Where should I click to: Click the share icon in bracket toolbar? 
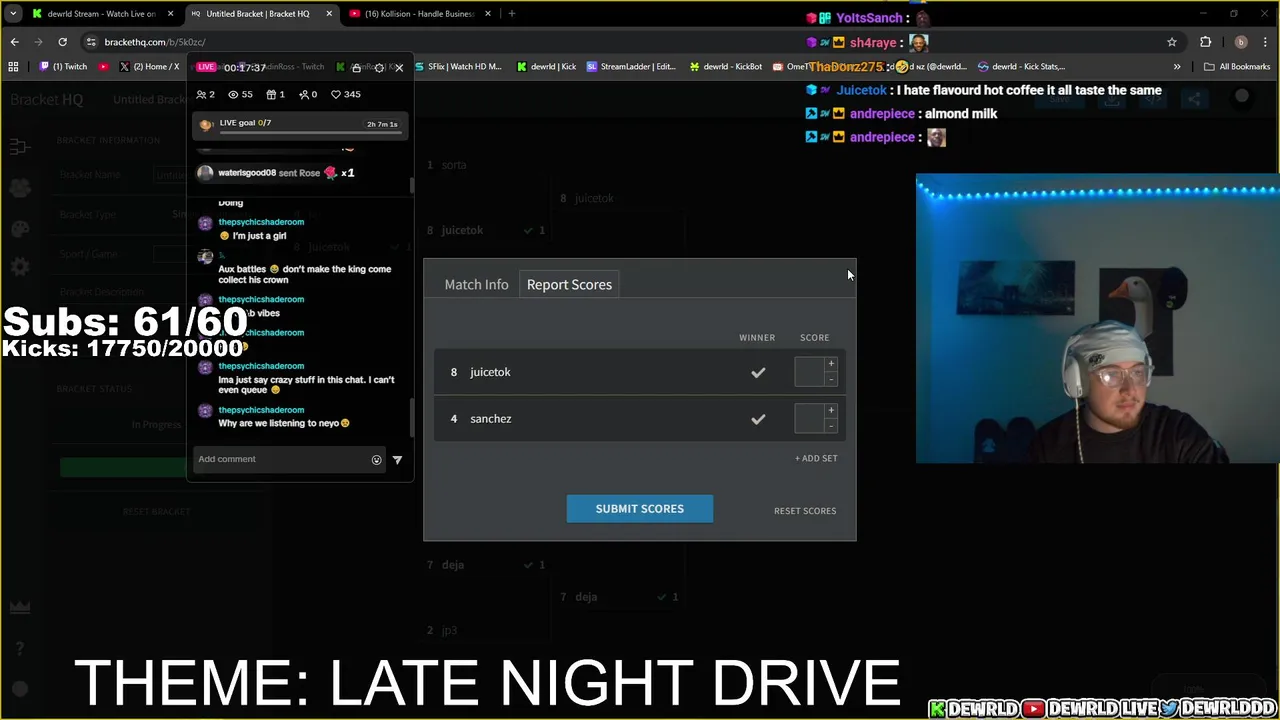[x=1193, y=98]
